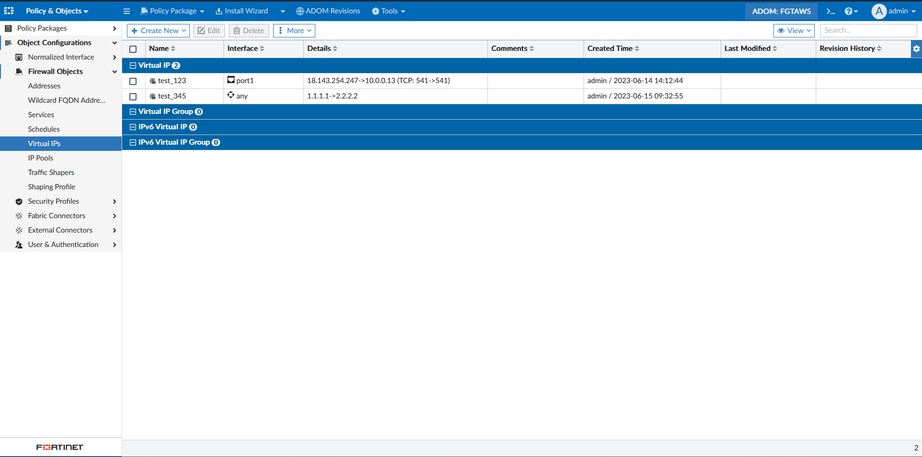The image size is (922, 457).
Task: Open the app grid icon beside Policy & Objects
Action: (9, 11)
